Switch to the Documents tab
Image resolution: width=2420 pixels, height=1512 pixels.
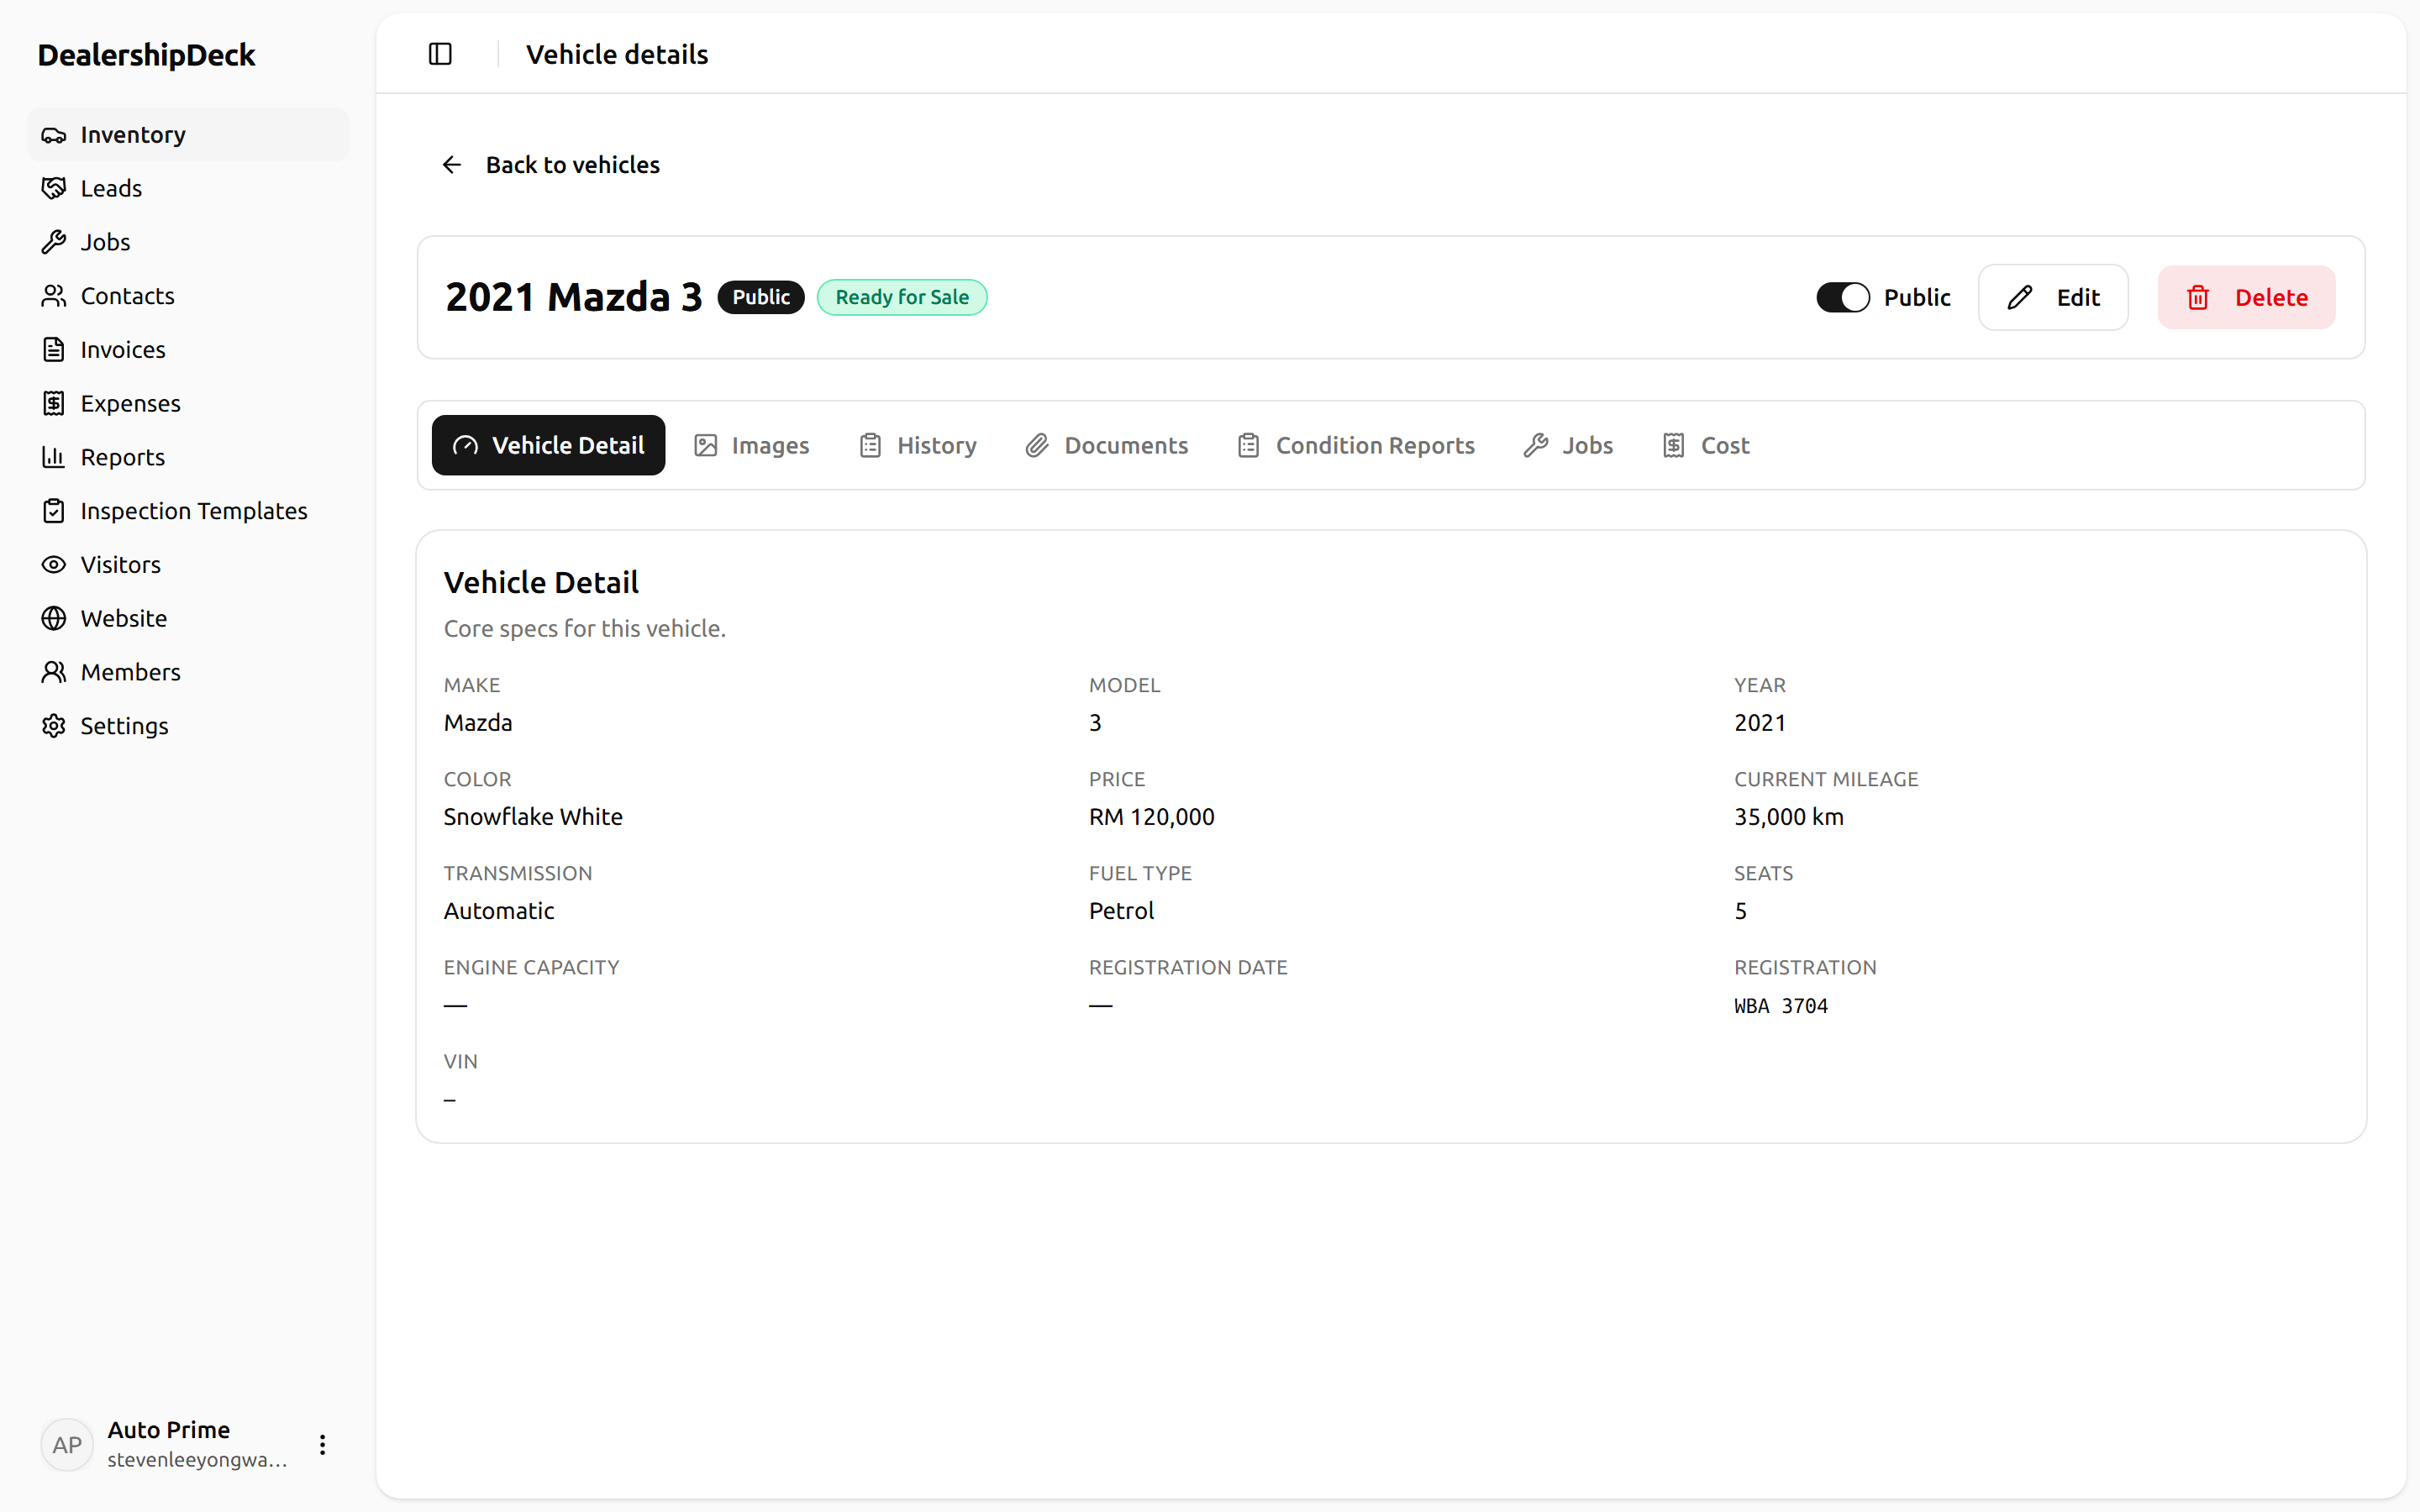click(x=1107, y=445)
